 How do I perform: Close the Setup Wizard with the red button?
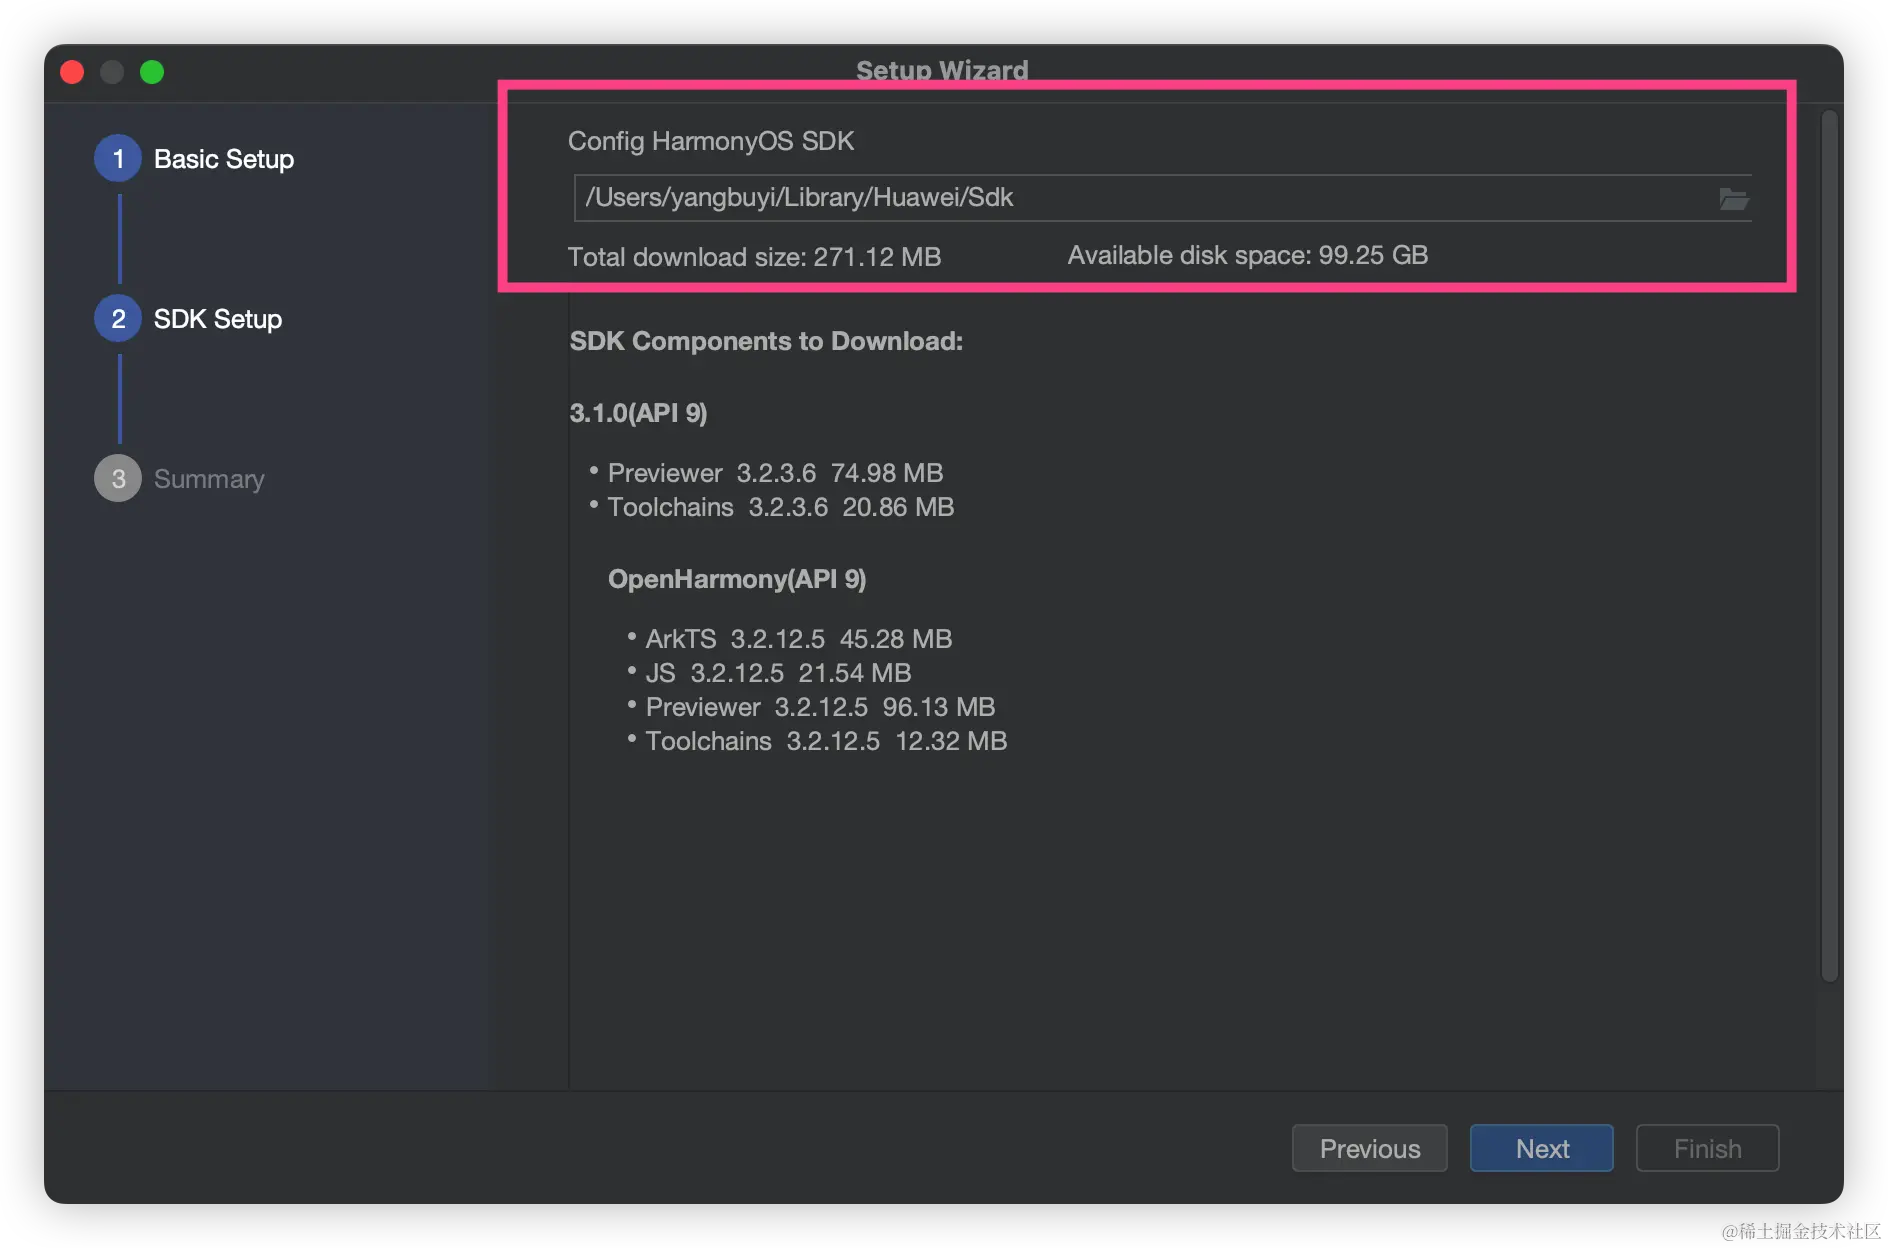[72, 72]
